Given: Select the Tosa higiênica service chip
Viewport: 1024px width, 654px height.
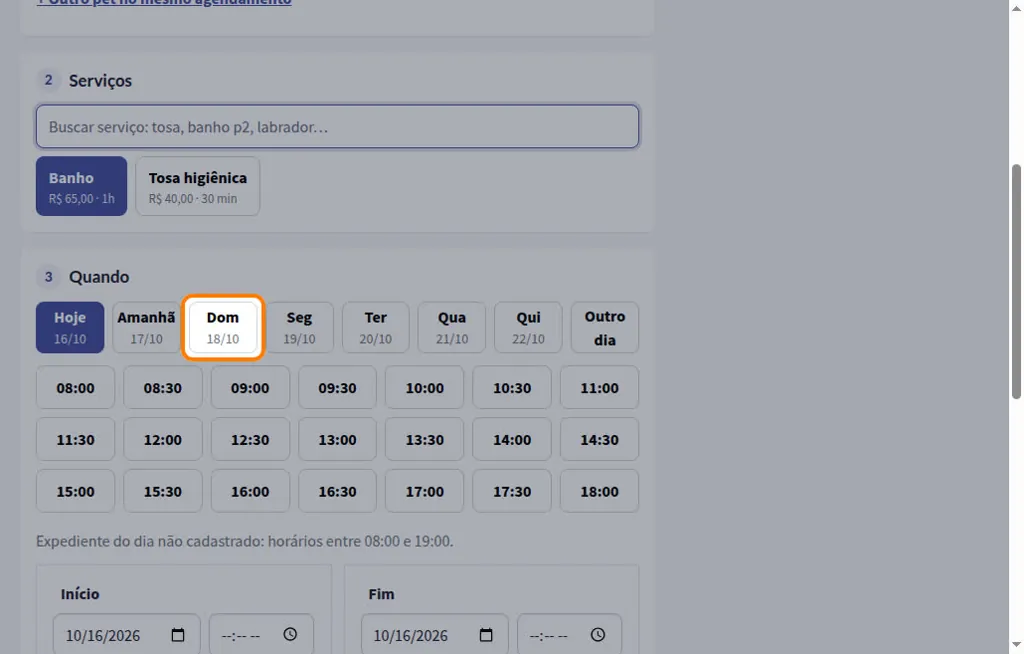Looking at the screenshot, I should click(198, 186).
